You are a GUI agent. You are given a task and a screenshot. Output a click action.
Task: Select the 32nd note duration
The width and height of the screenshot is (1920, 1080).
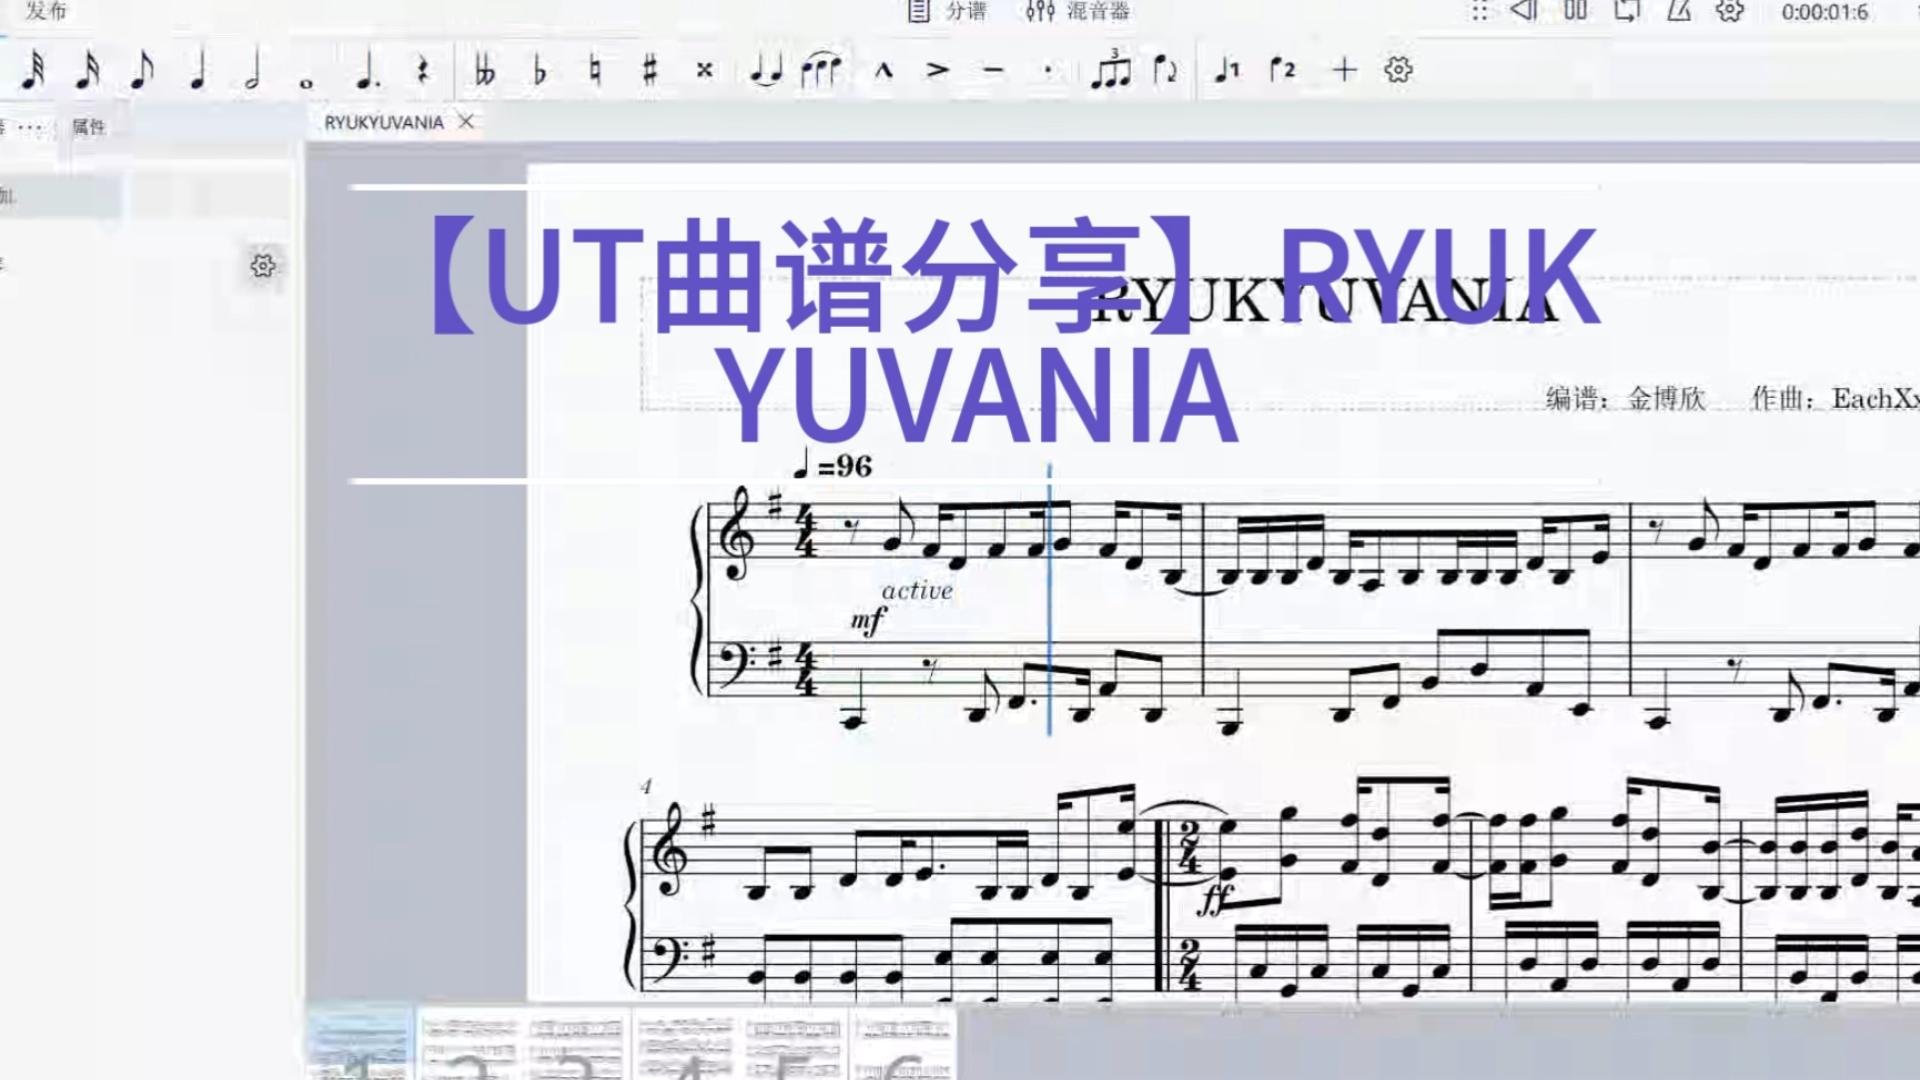[33, 70]
